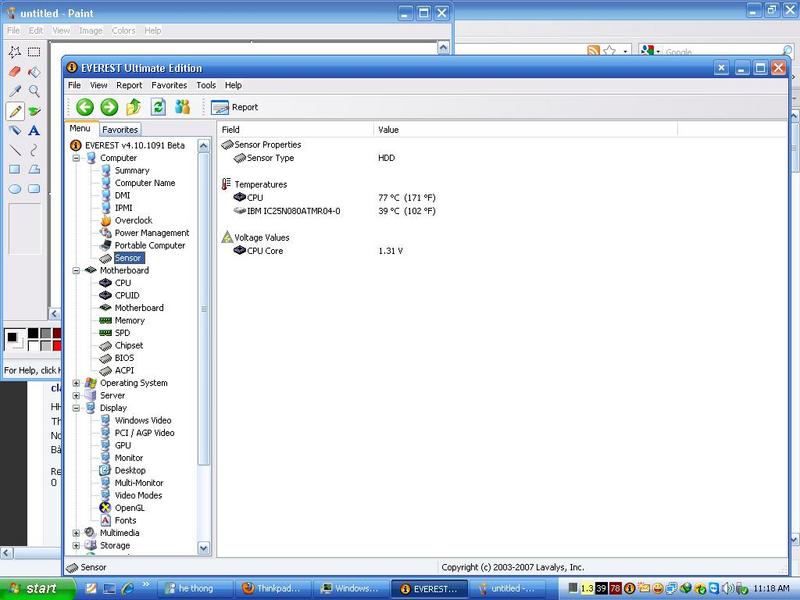The image size is (800, 600).
Task: Select the Eraser tool in Paint
Action: click(x=15, y=72)
